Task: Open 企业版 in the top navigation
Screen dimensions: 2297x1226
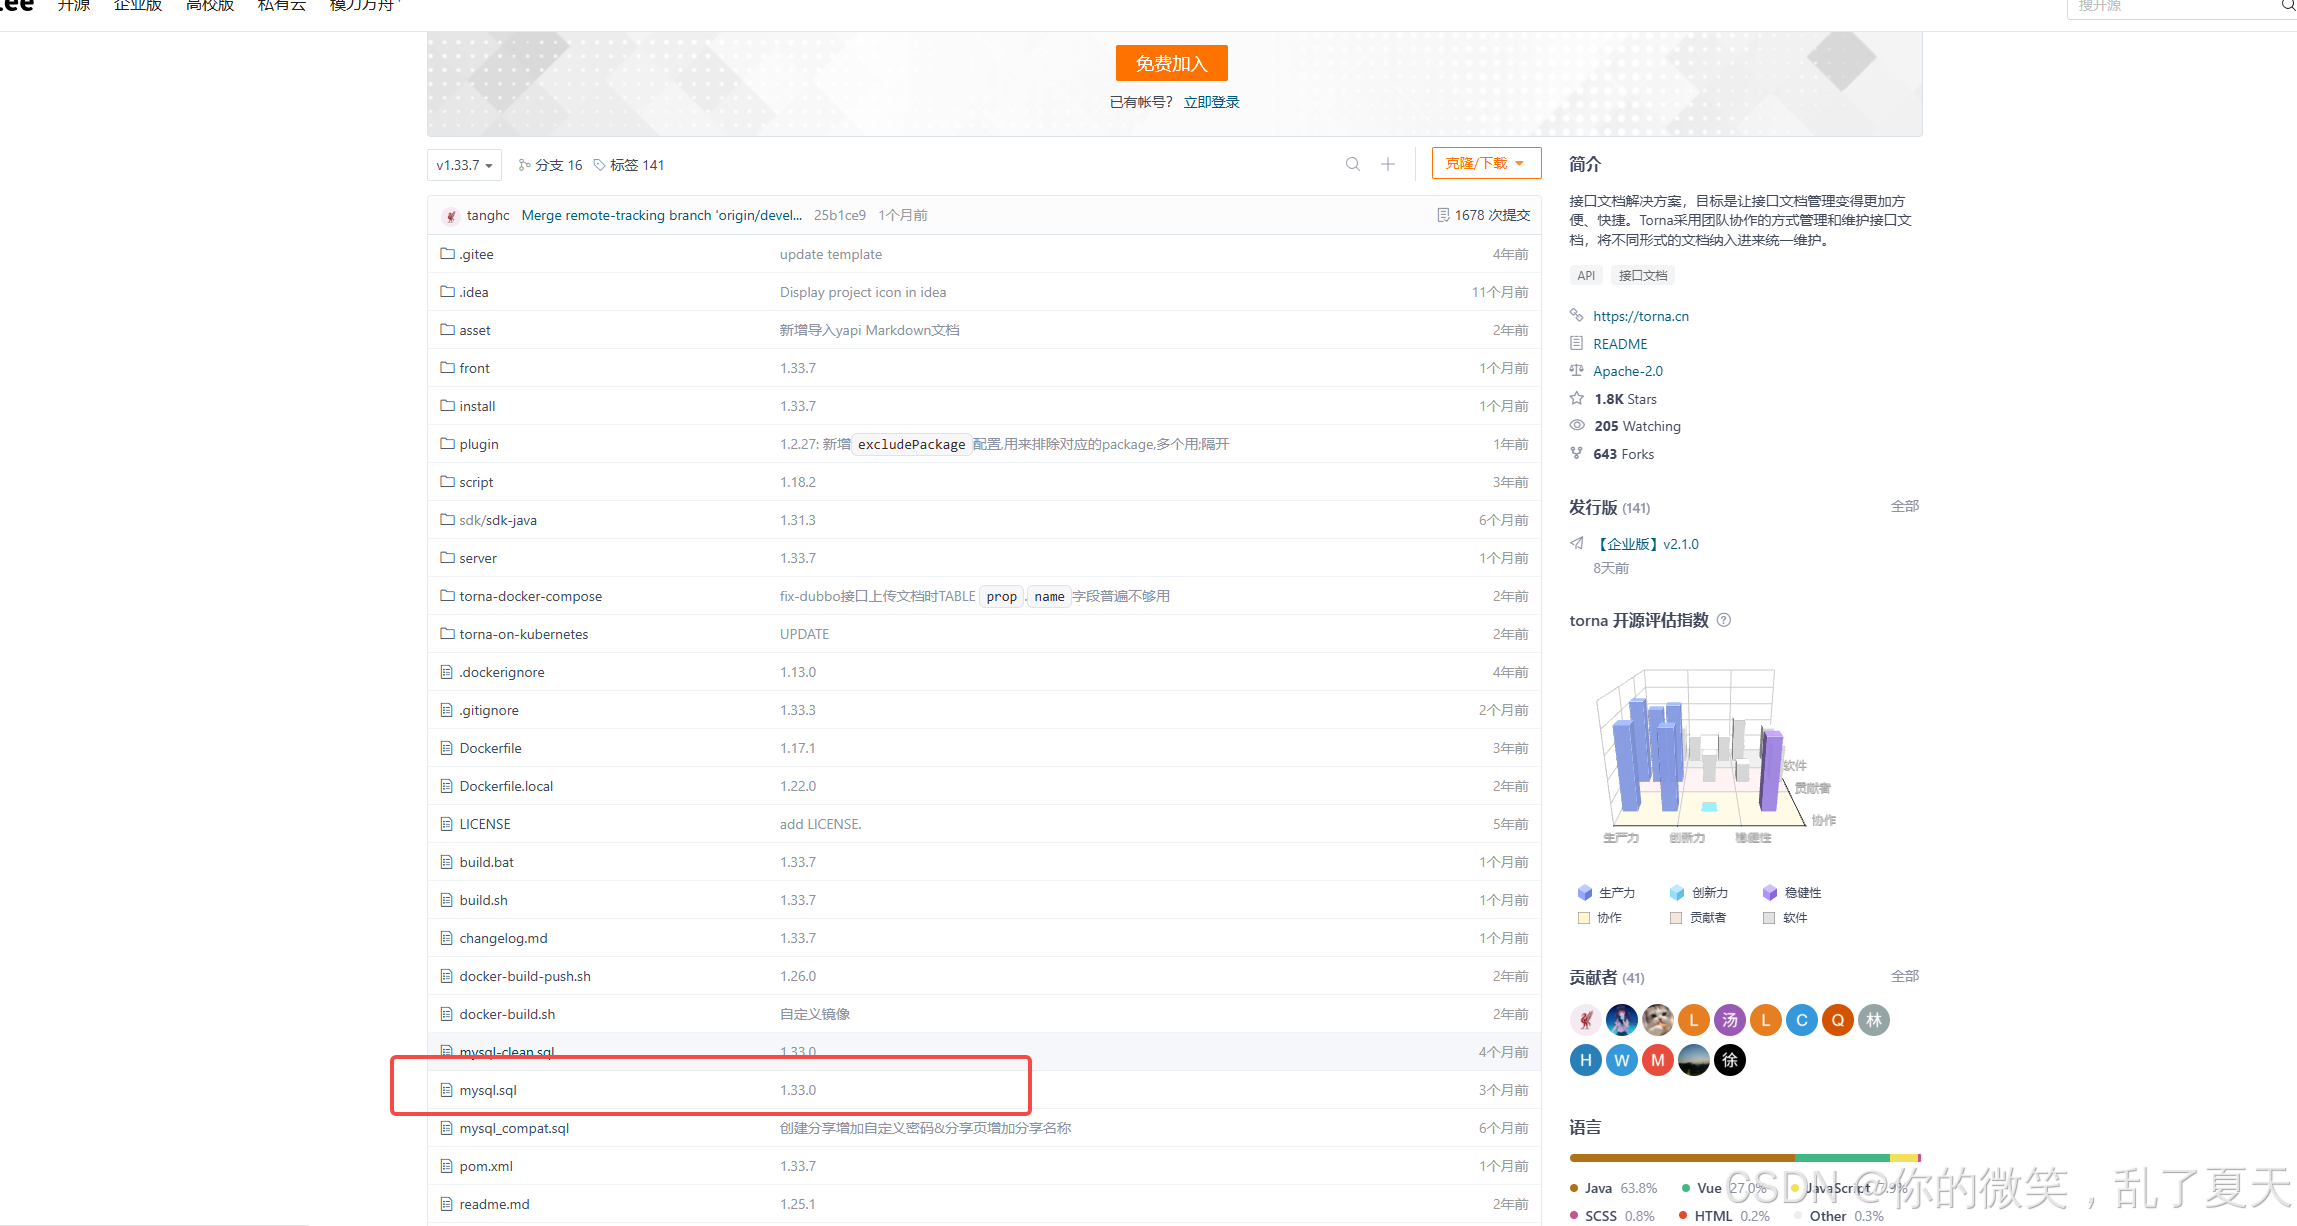Action: 138,6
